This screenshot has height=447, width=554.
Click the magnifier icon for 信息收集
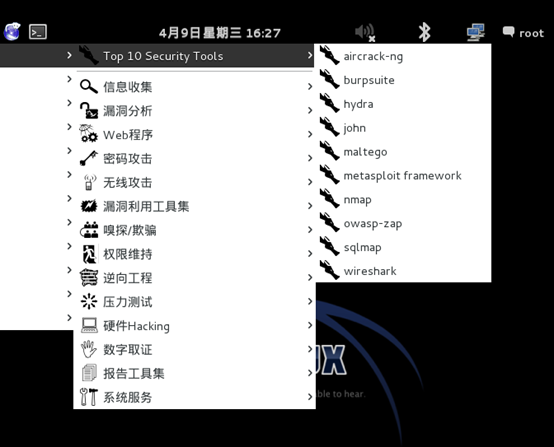tap(89, 87)
